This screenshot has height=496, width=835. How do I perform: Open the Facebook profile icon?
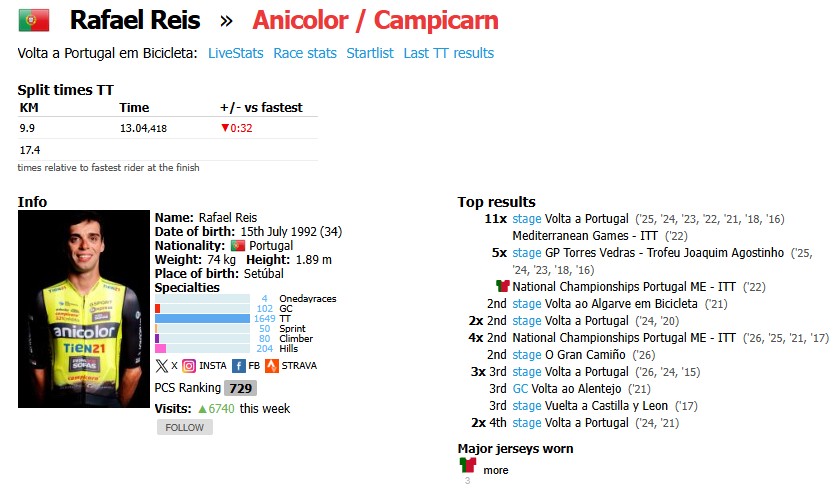239,366
